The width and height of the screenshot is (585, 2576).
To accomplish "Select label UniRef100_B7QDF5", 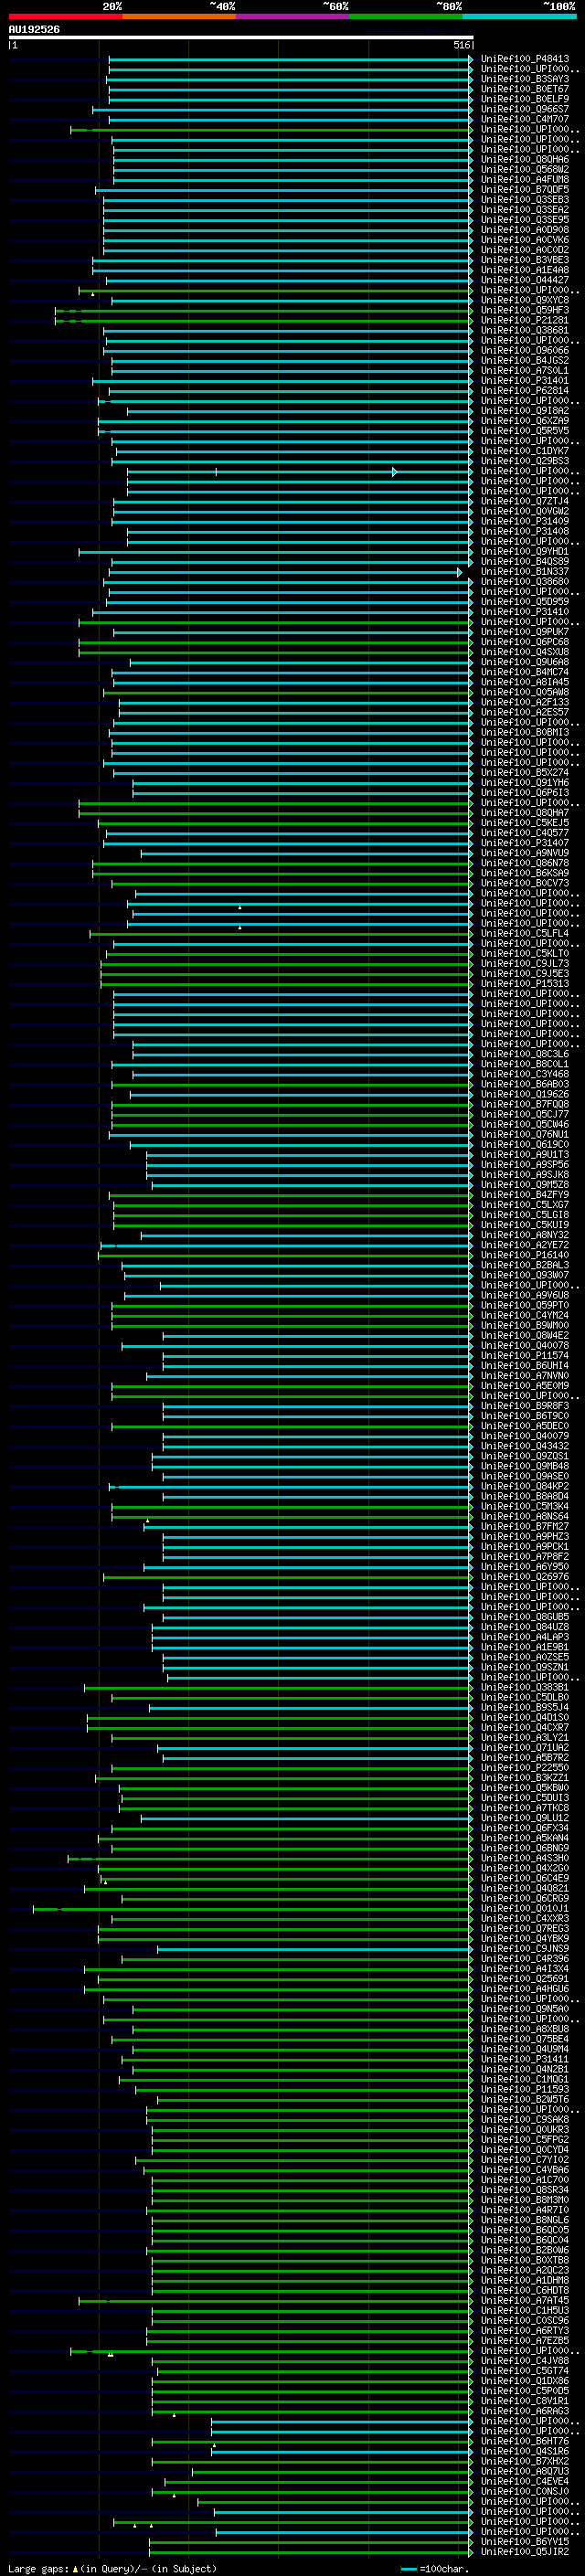I will (x=525, y=190).
